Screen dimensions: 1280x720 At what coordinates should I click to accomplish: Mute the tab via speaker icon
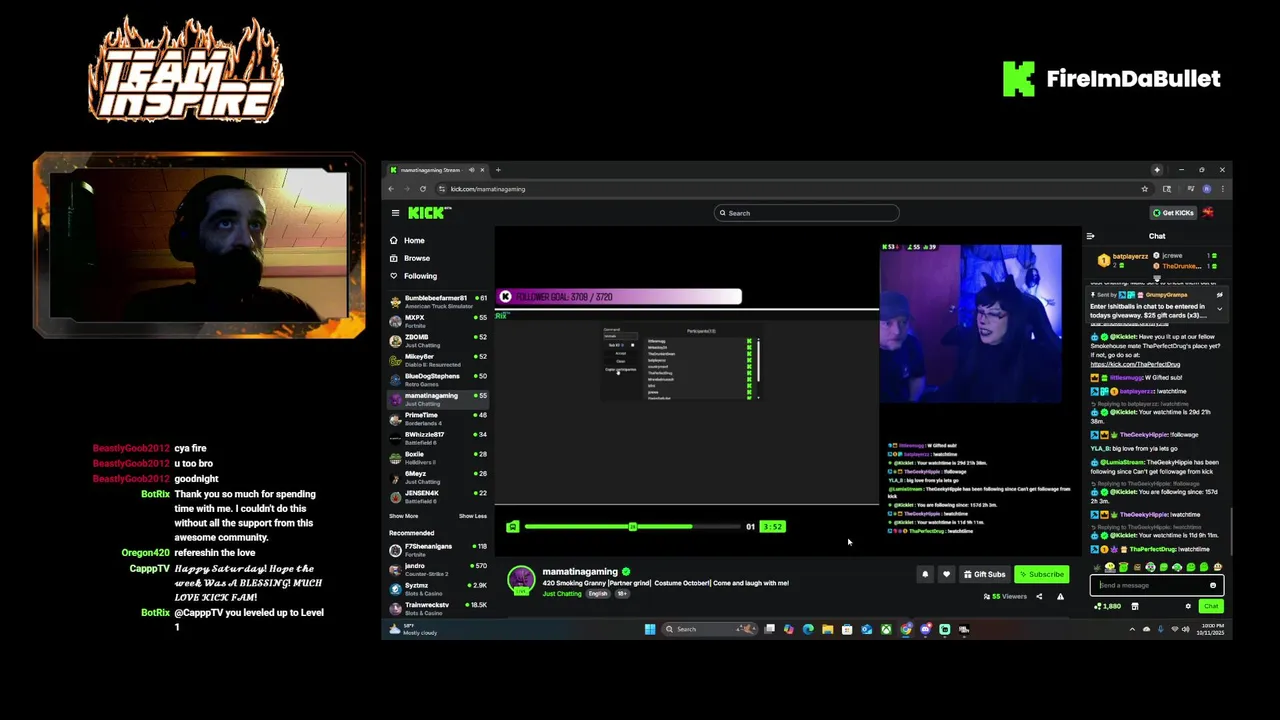tap(471, 170)
